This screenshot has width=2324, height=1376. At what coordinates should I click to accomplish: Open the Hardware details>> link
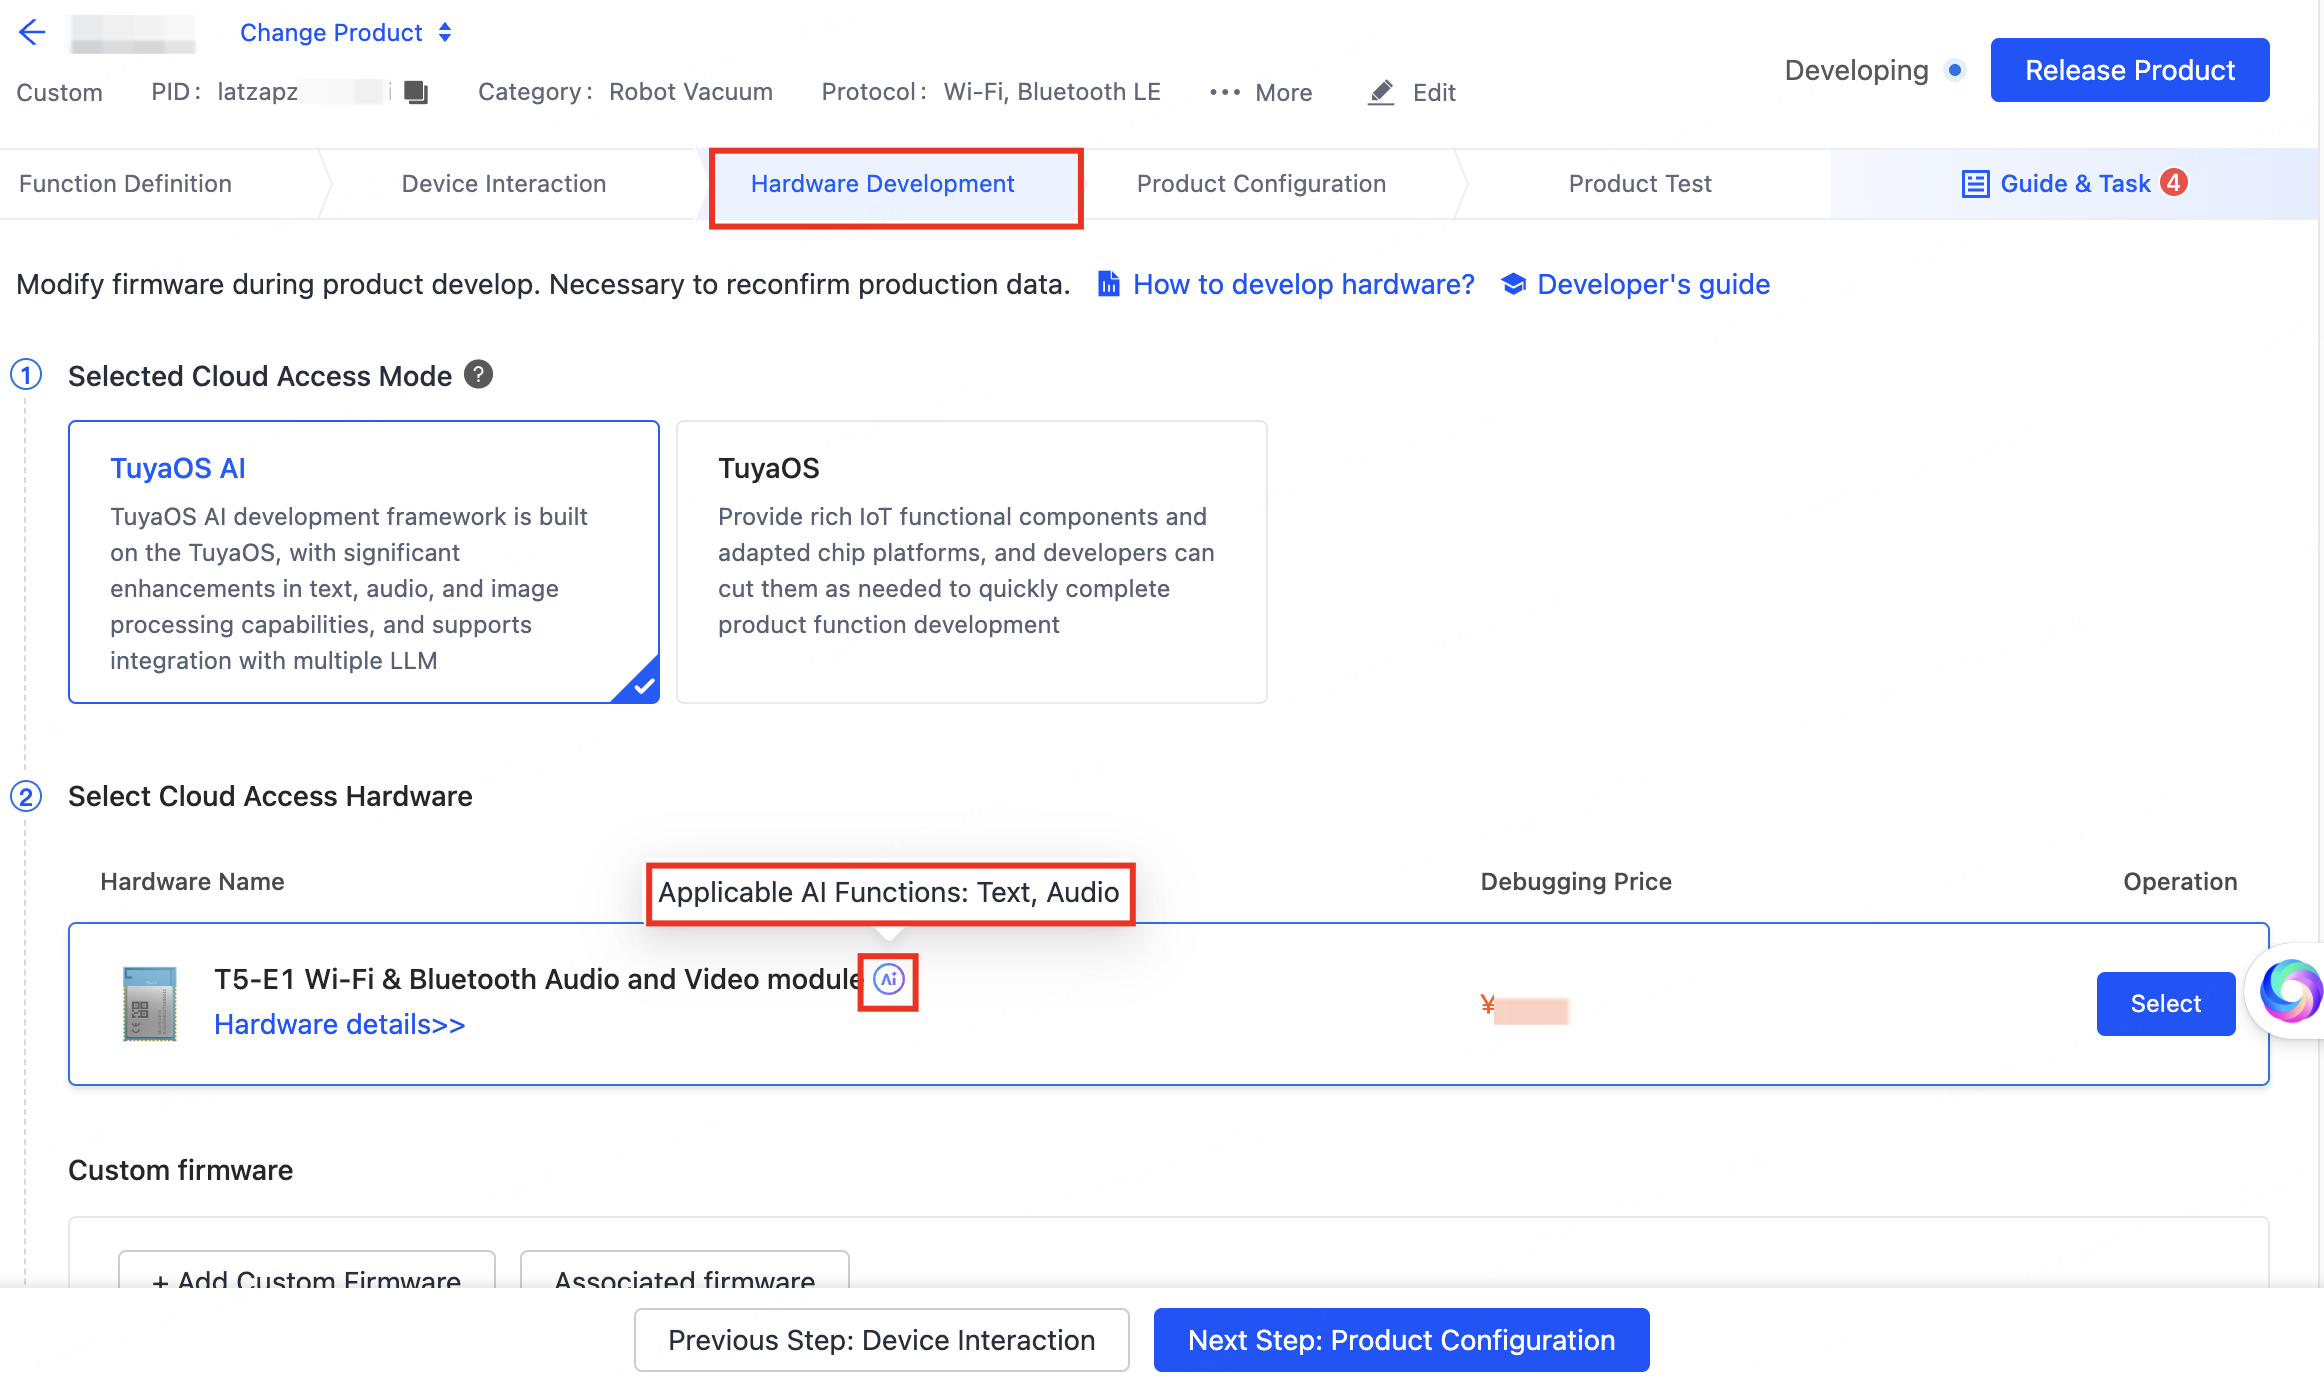tap(340, 1025)
